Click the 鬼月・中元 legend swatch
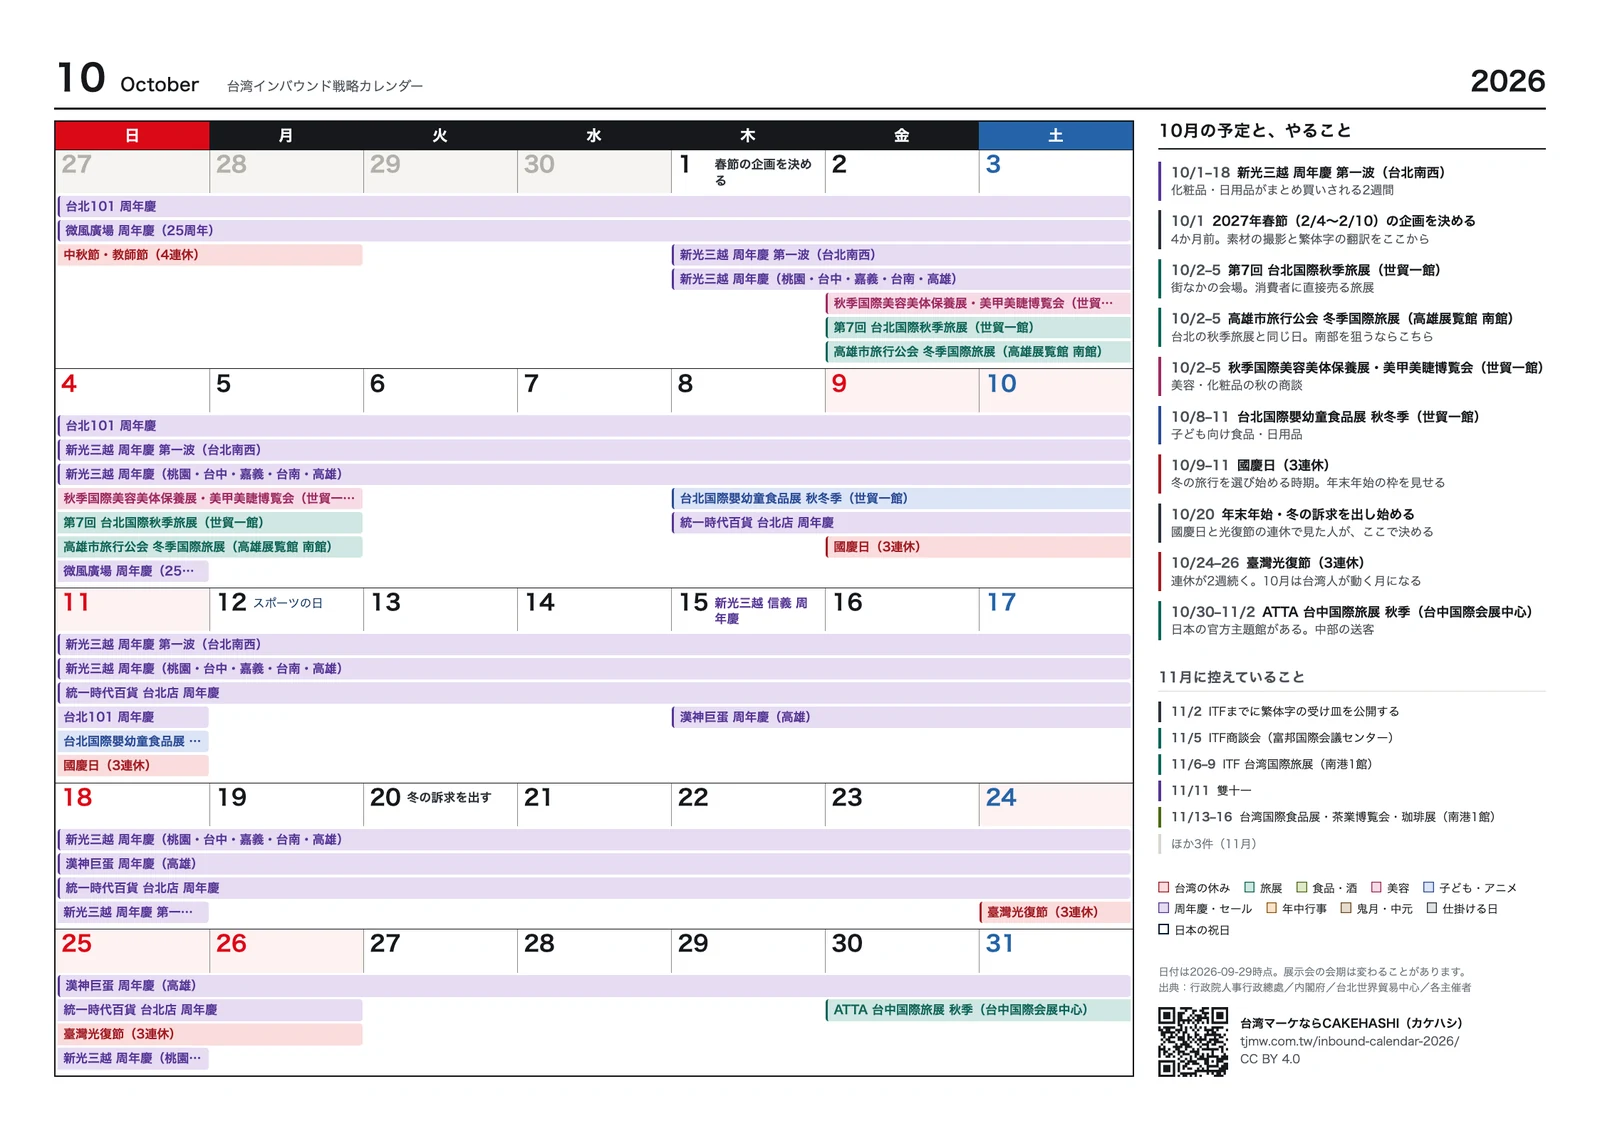The width and height of the screenshot is (1600, 1131). coord(1347,908)
